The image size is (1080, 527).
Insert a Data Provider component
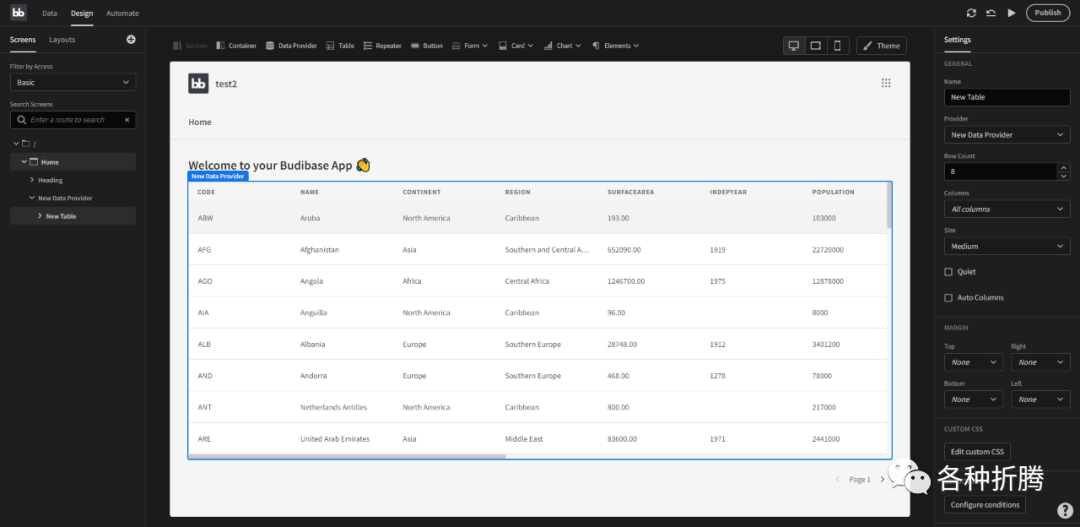[291, 45]
